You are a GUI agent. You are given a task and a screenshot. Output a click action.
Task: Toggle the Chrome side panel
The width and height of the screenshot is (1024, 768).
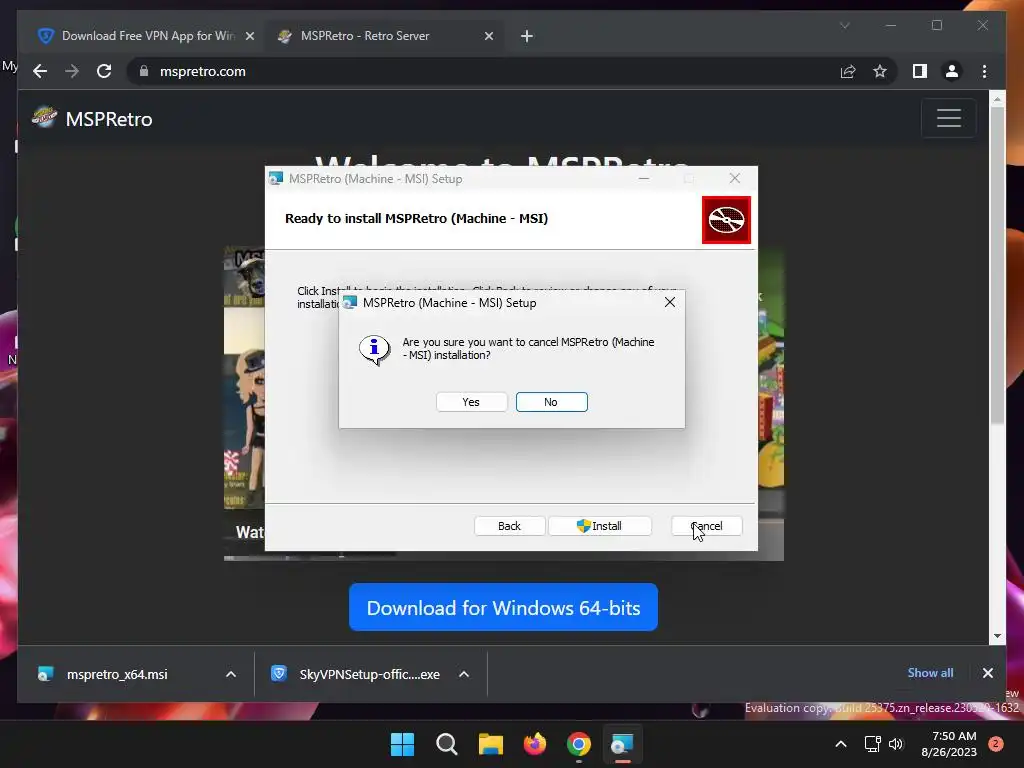920,71
